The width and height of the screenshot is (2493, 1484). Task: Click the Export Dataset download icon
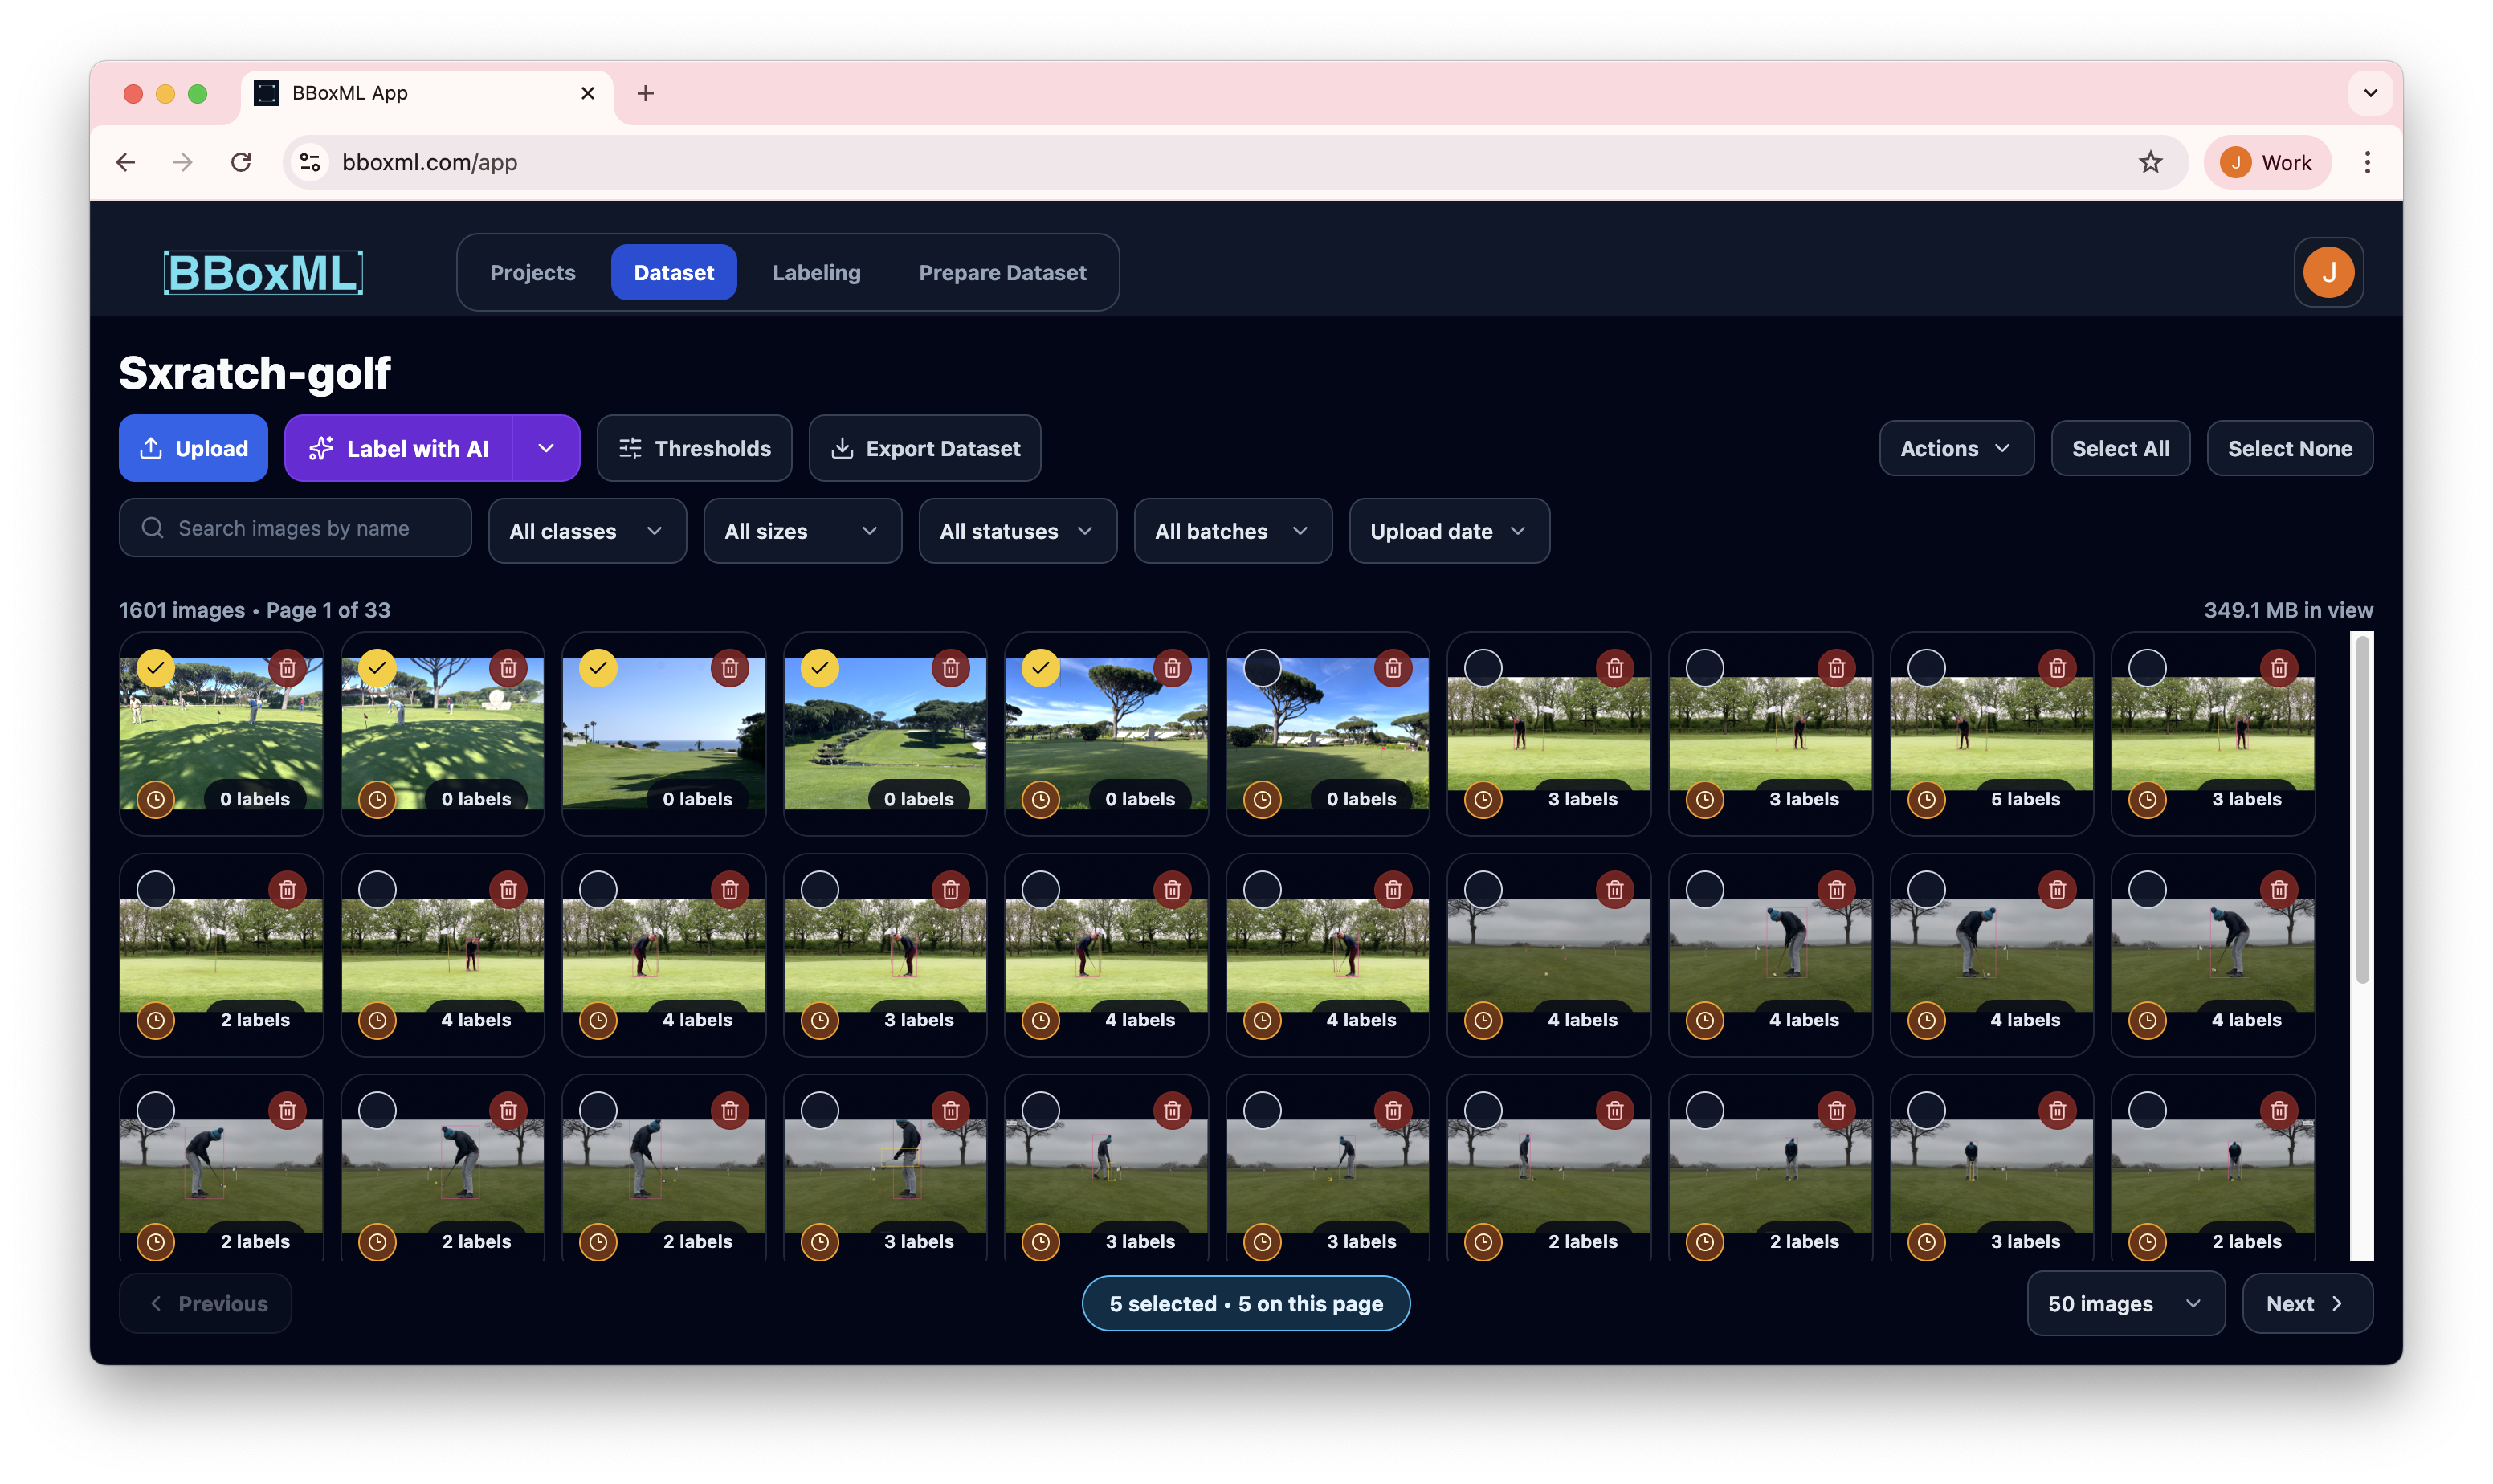(x=843, y=448)
